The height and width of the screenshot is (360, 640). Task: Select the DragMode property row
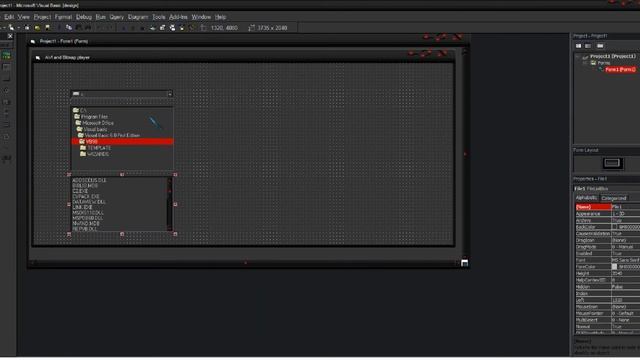tap(607, 247)
